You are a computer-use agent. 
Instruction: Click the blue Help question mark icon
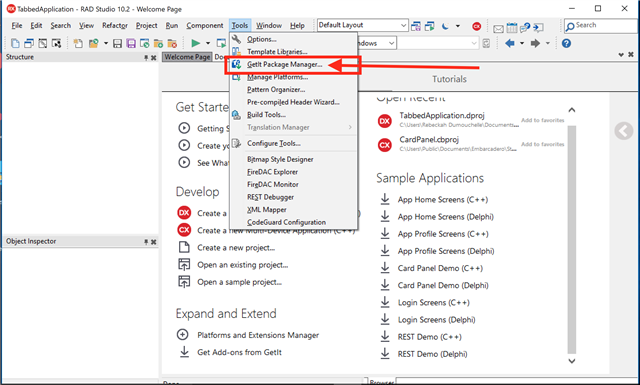click(566, 43)
